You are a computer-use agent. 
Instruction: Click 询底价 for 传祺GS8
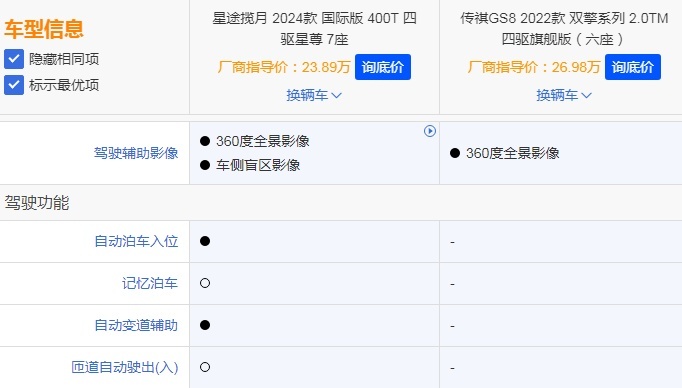633,67
